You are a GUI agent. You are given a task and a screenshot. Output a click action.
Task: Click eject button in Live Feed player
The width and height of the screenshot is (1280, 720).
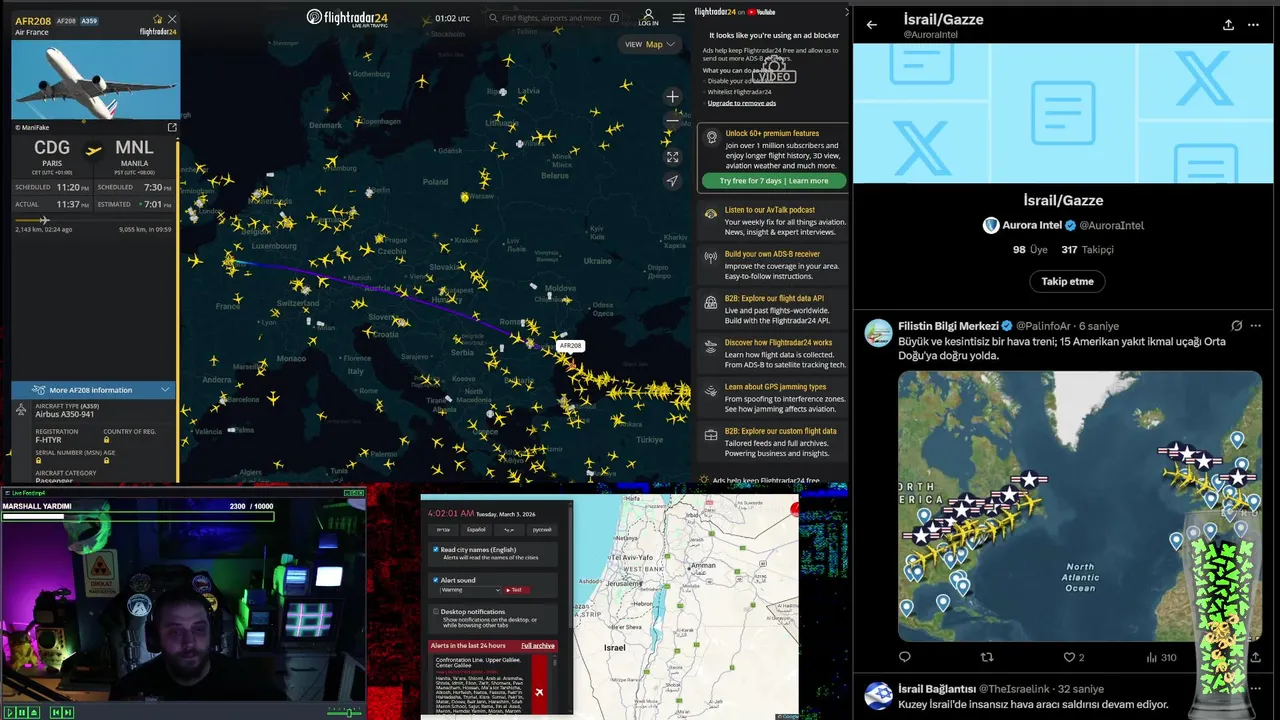click(34, 712)
